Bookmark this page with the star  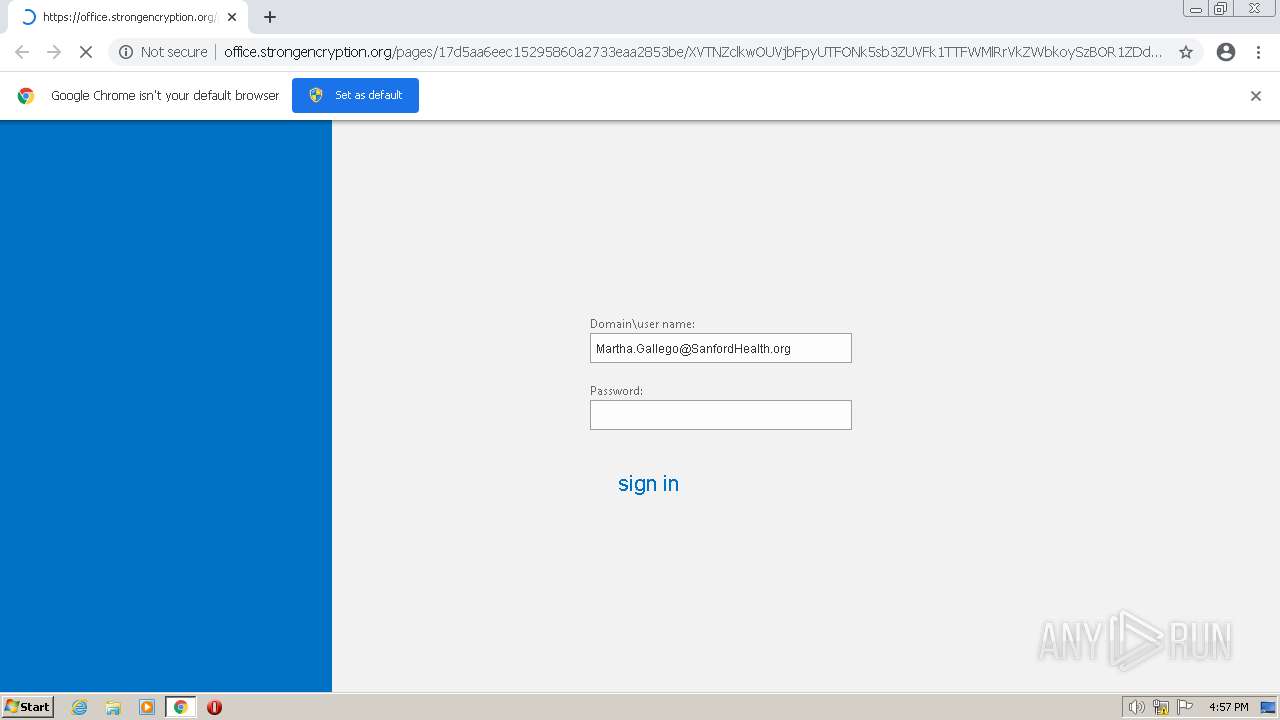pos(1186,52)
